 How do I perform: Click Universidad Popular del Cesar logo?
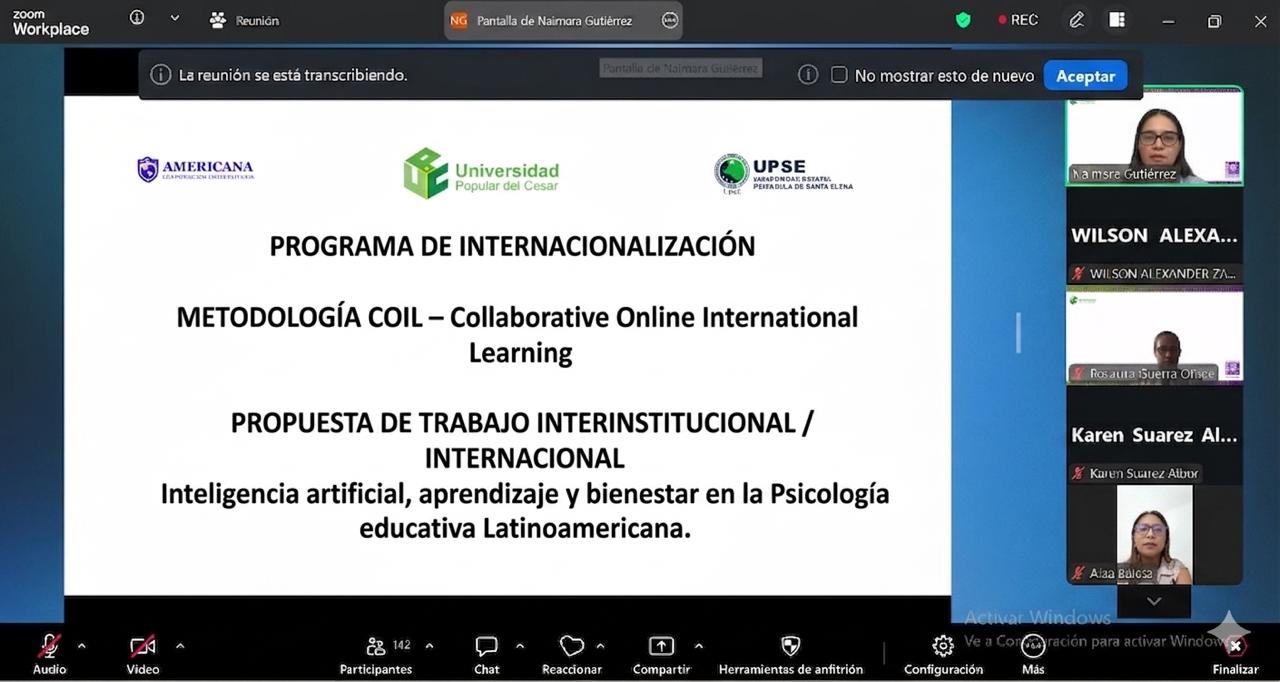click(x=481, y=173)
